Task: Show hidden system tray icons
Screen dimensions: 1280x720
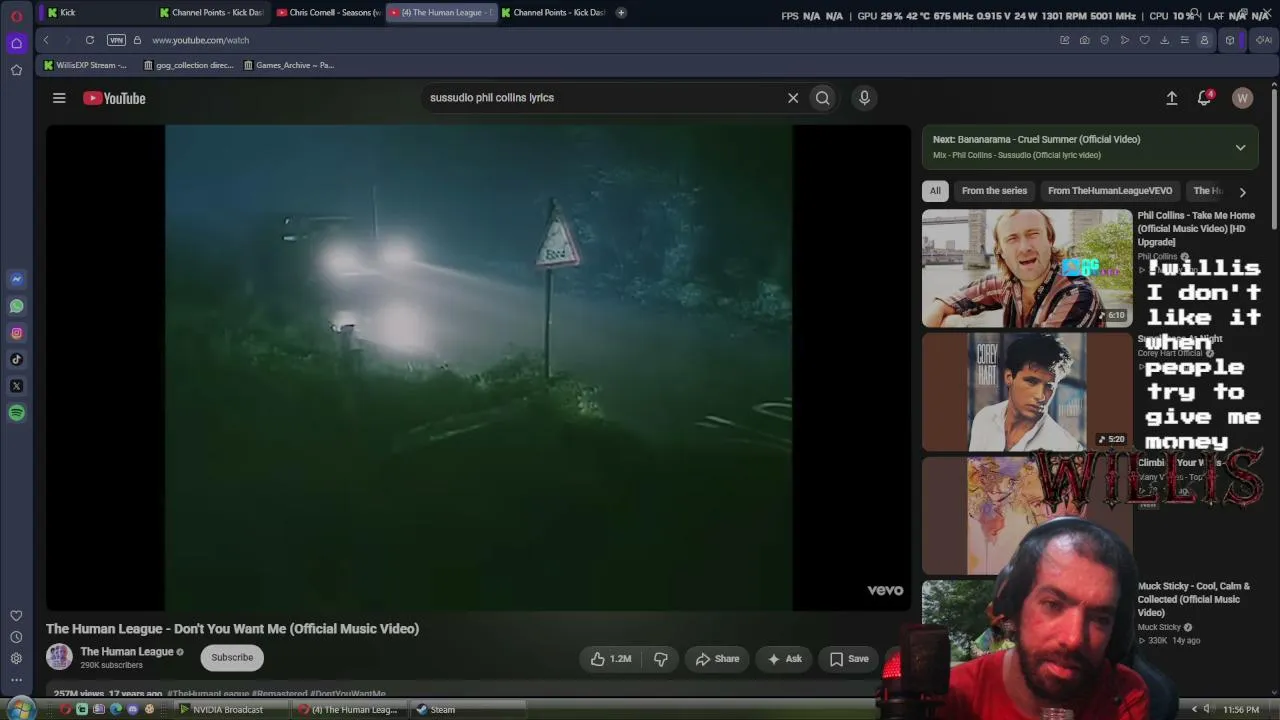Action: click(1194, 710)
